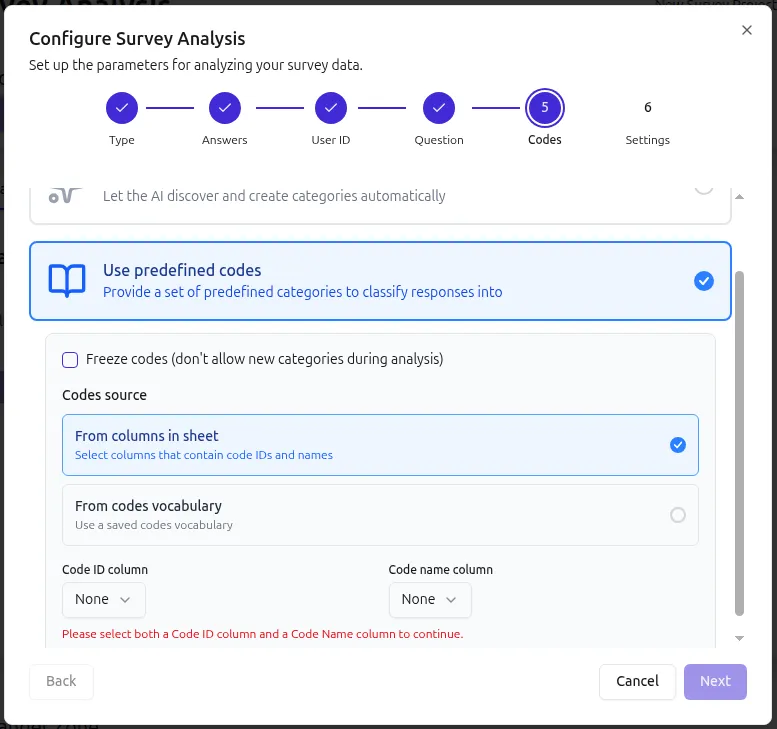Click the Cancel button
This screenshot has width=777, height=729.
coord(637,681)
